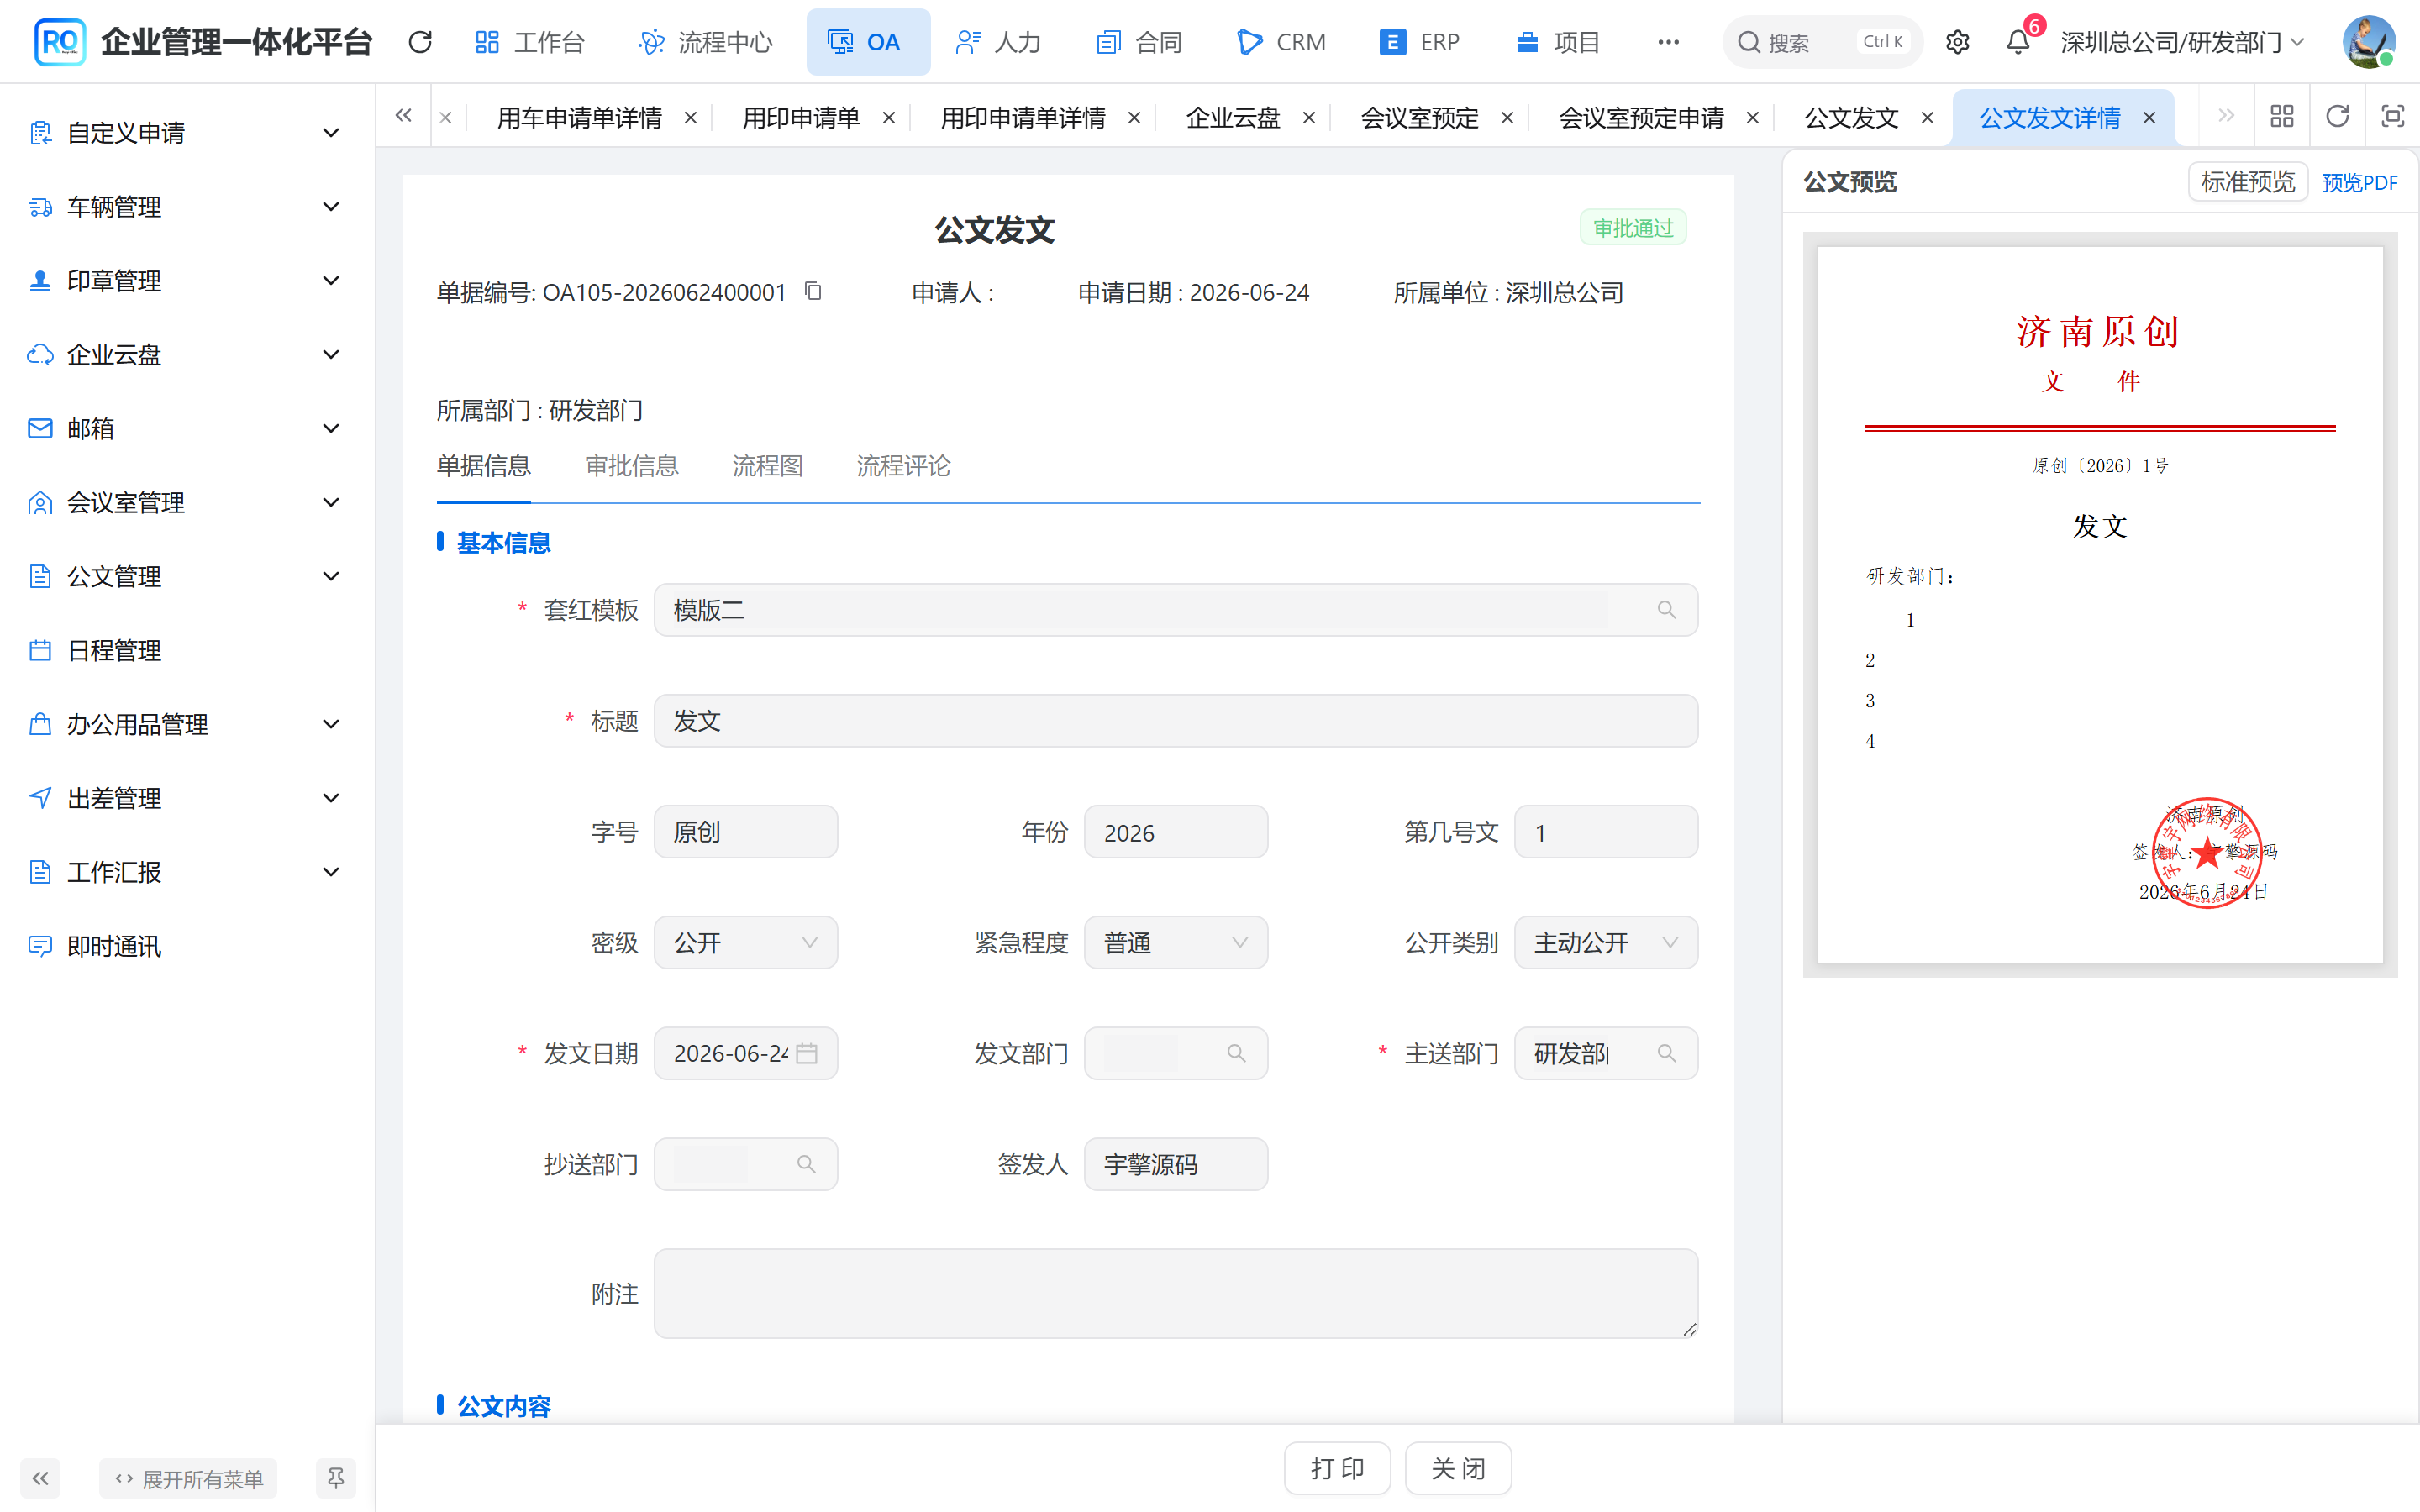Click search icon in 主送部门 field
This screenshot has height=1512, width=2420.
1666,1053
